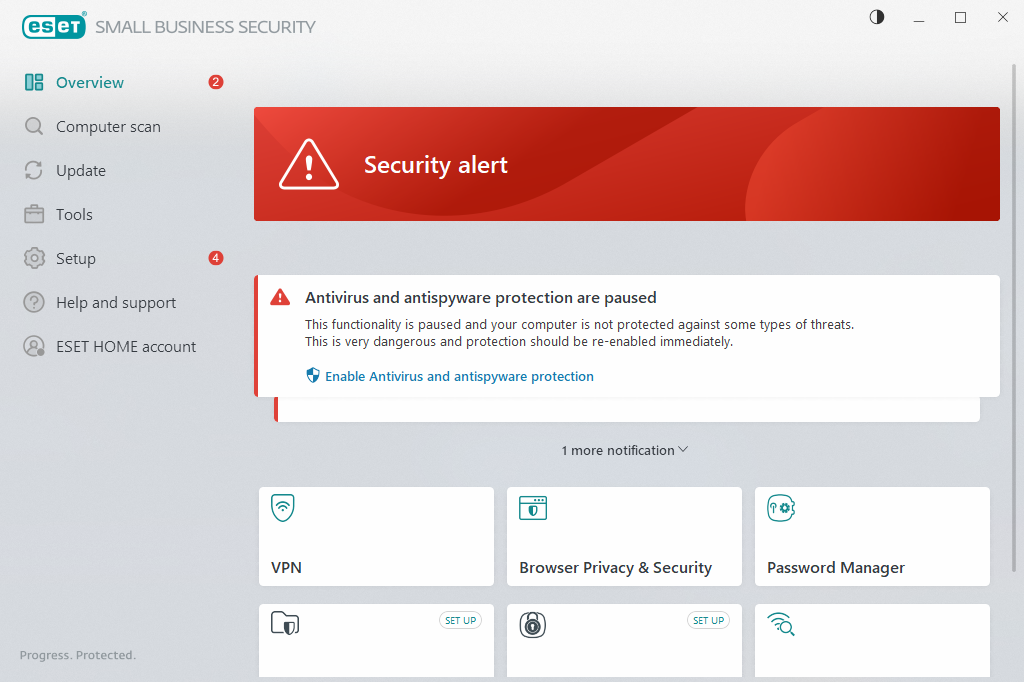The image size is (1024, 682).
Task: Click the Update refresh arrows icon
Action: pos(34,171)
